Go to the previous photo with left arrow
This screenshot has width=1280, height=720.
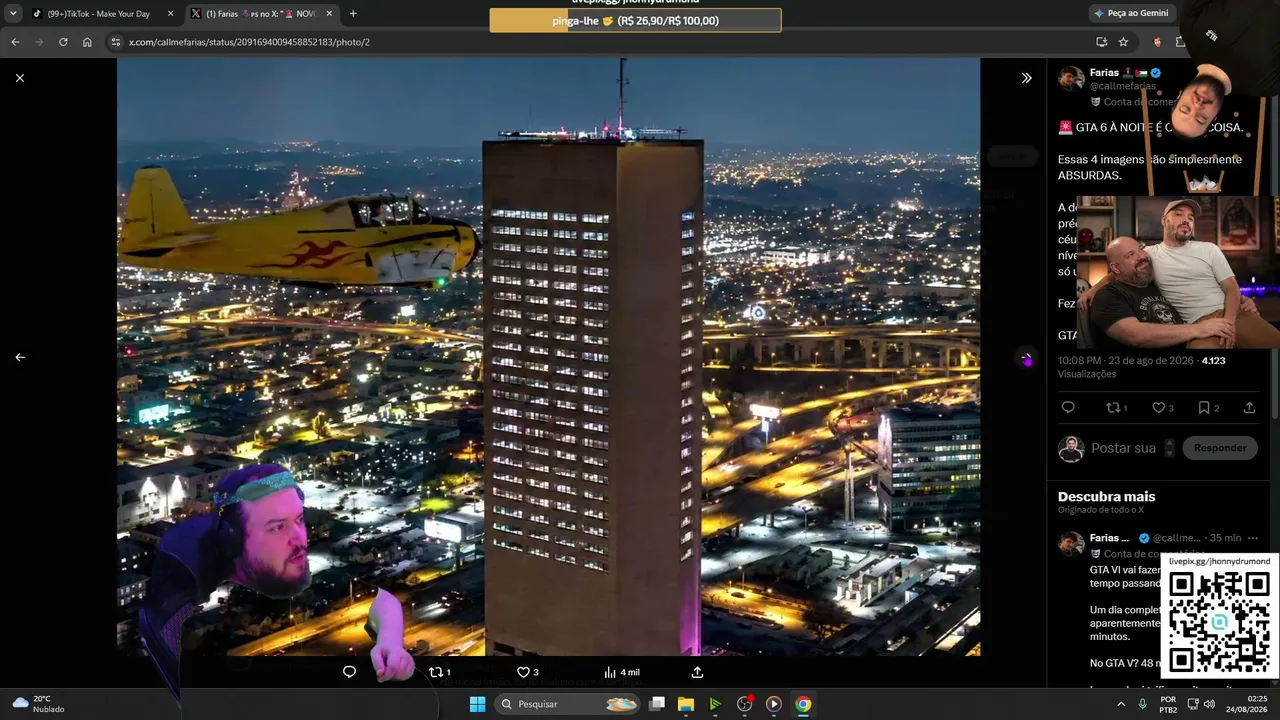pyautogui.click(x=20, y=357)
